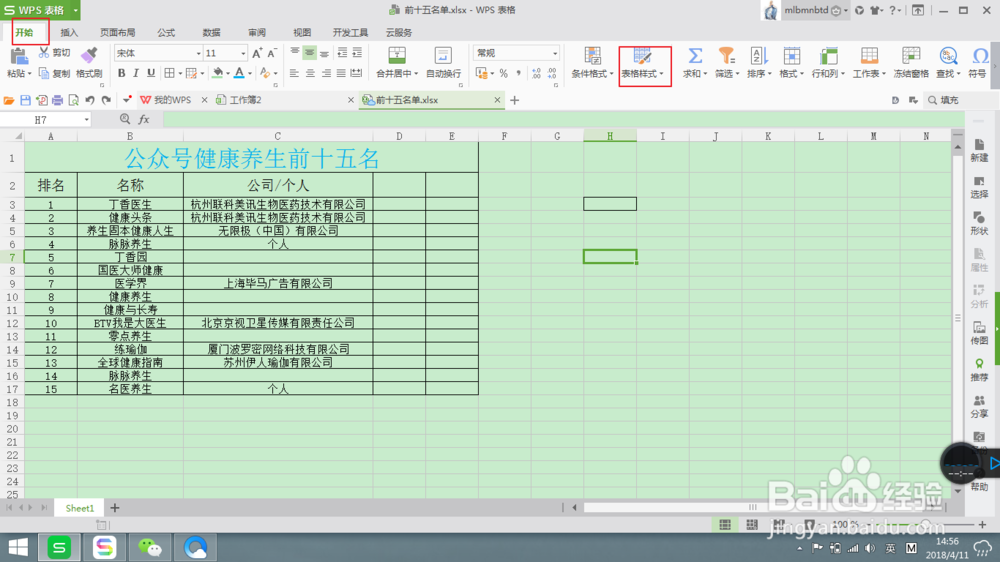
Task: Click the Merge and Center (合并居中) icon
Action: (x=397, y=55)
